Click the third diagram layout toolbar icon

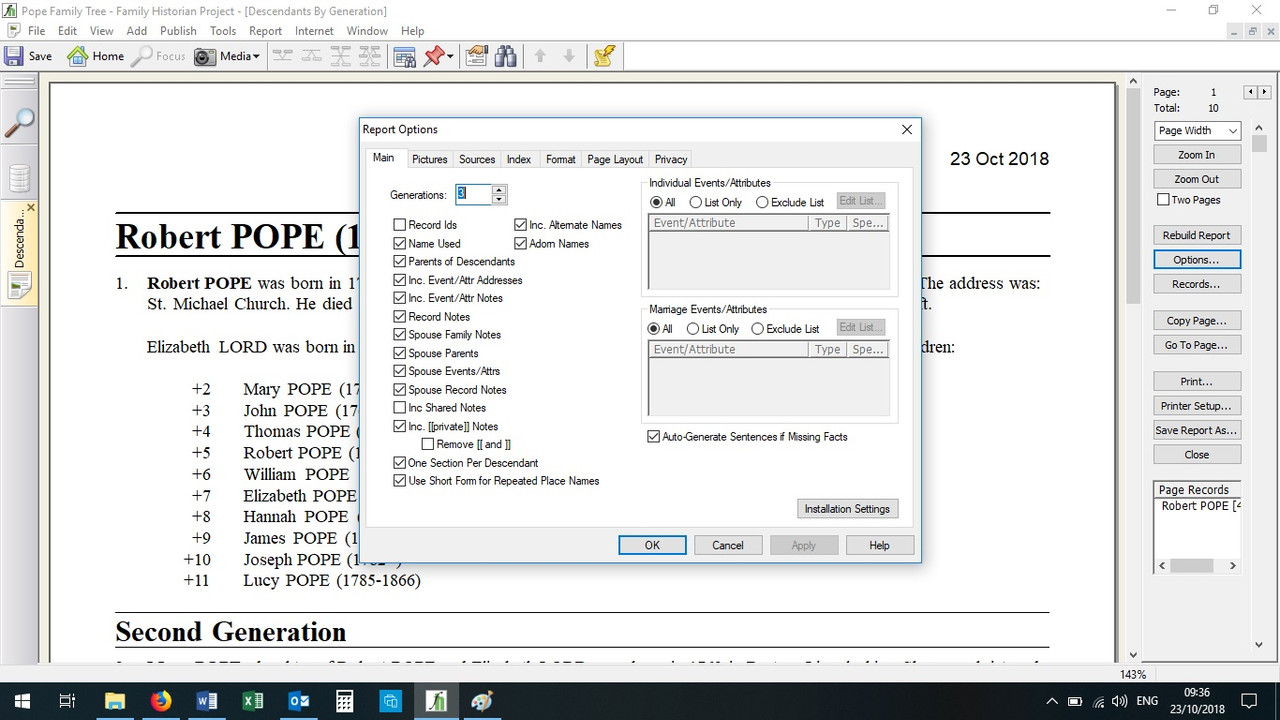click(341, 56)
